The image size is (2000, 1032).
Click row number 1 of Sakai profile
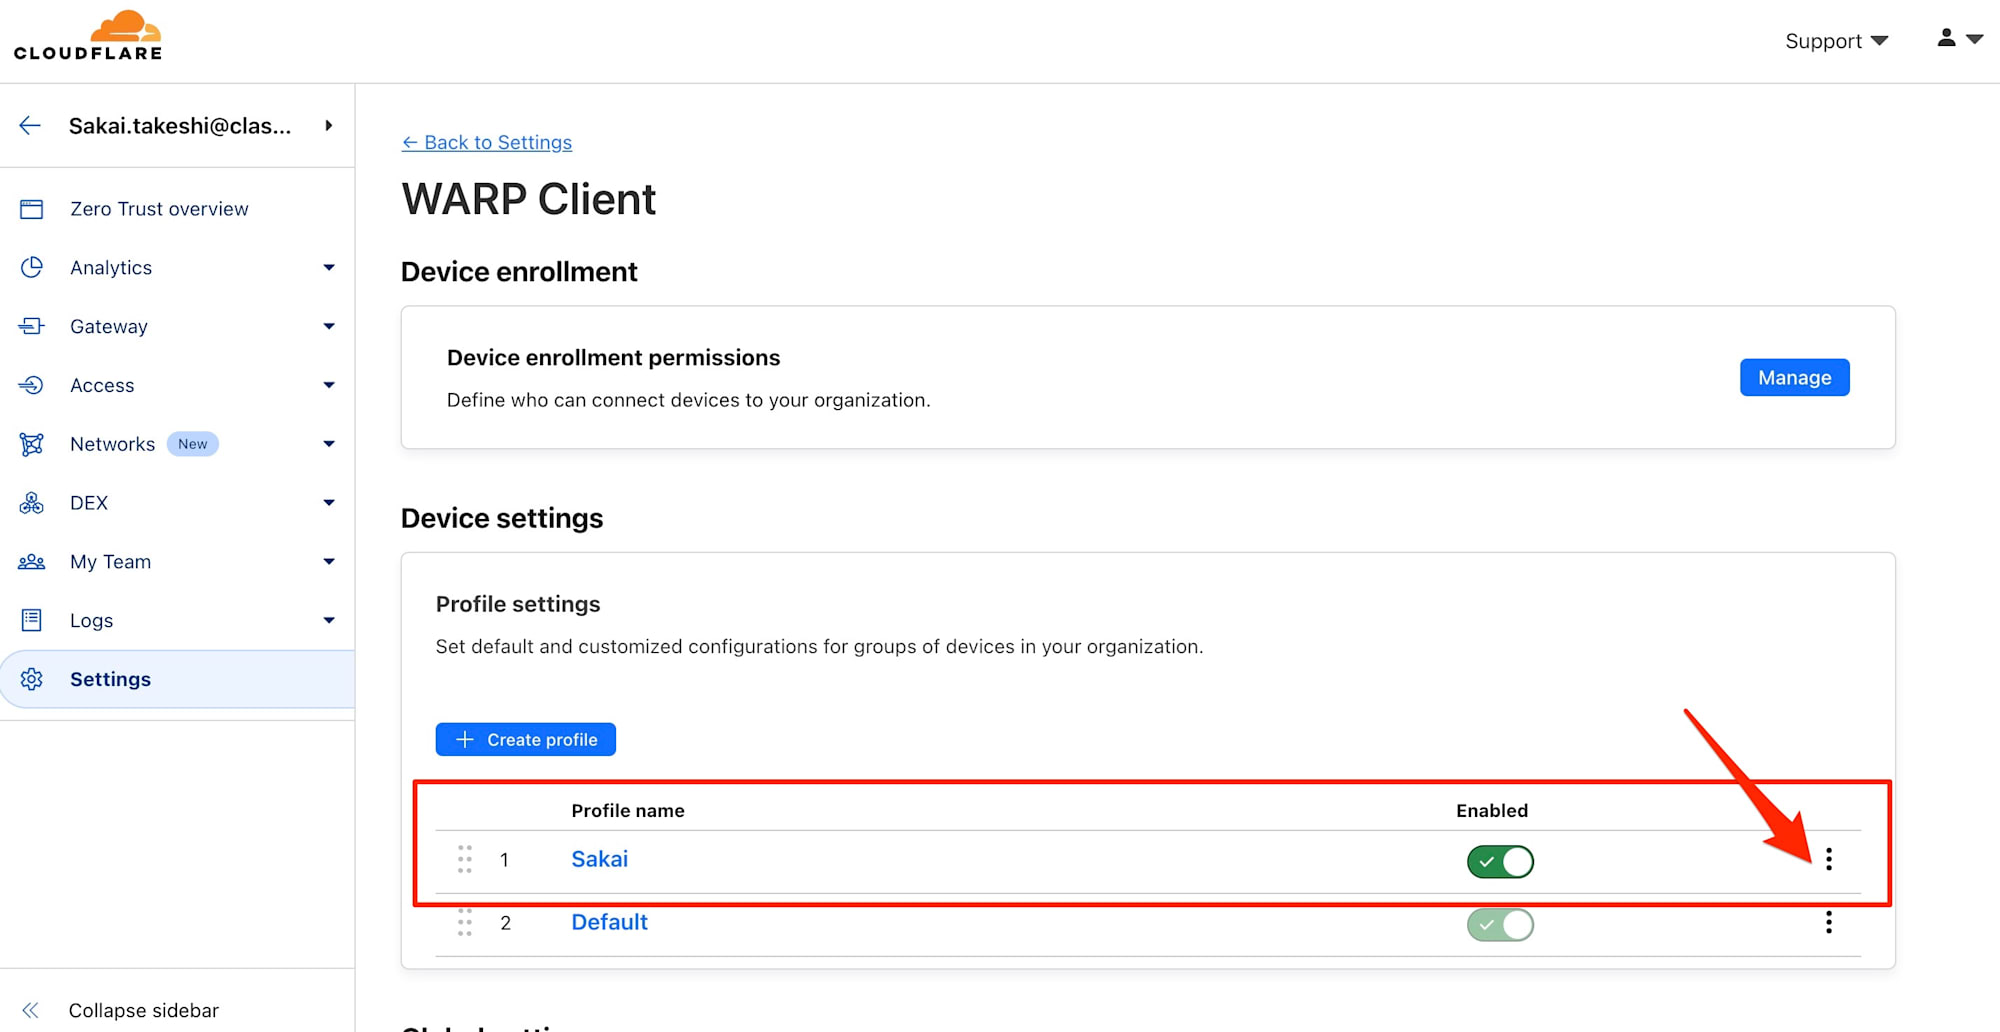[x=504, y=860]
